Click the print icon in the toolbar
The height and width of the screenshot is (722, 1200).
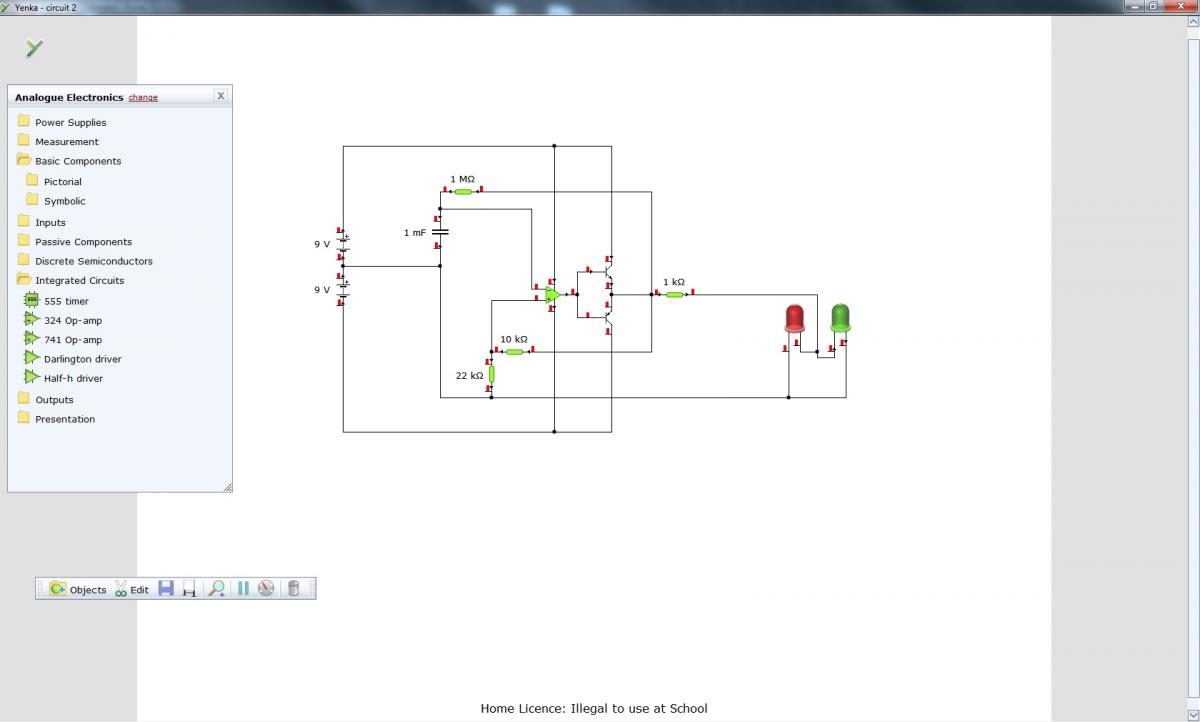(x=189, y=589)
